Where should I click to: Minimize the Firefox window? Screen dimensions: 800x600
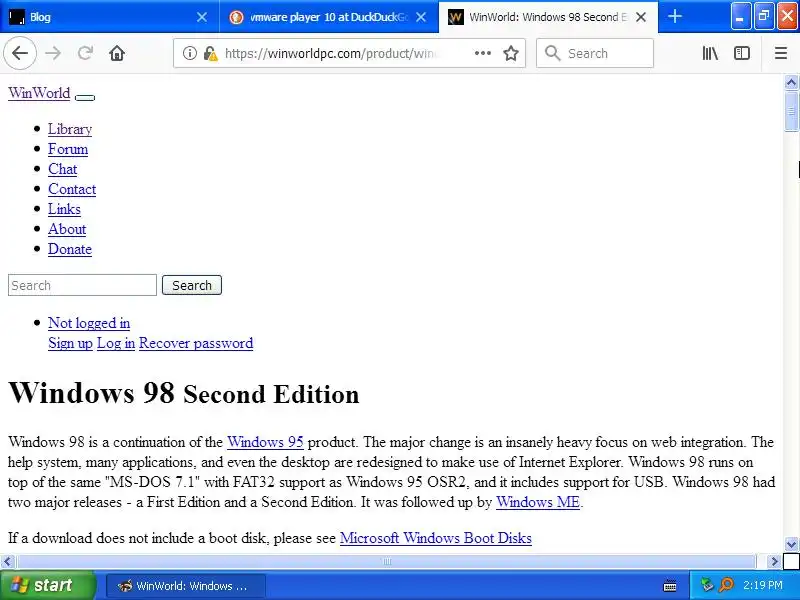740,16
